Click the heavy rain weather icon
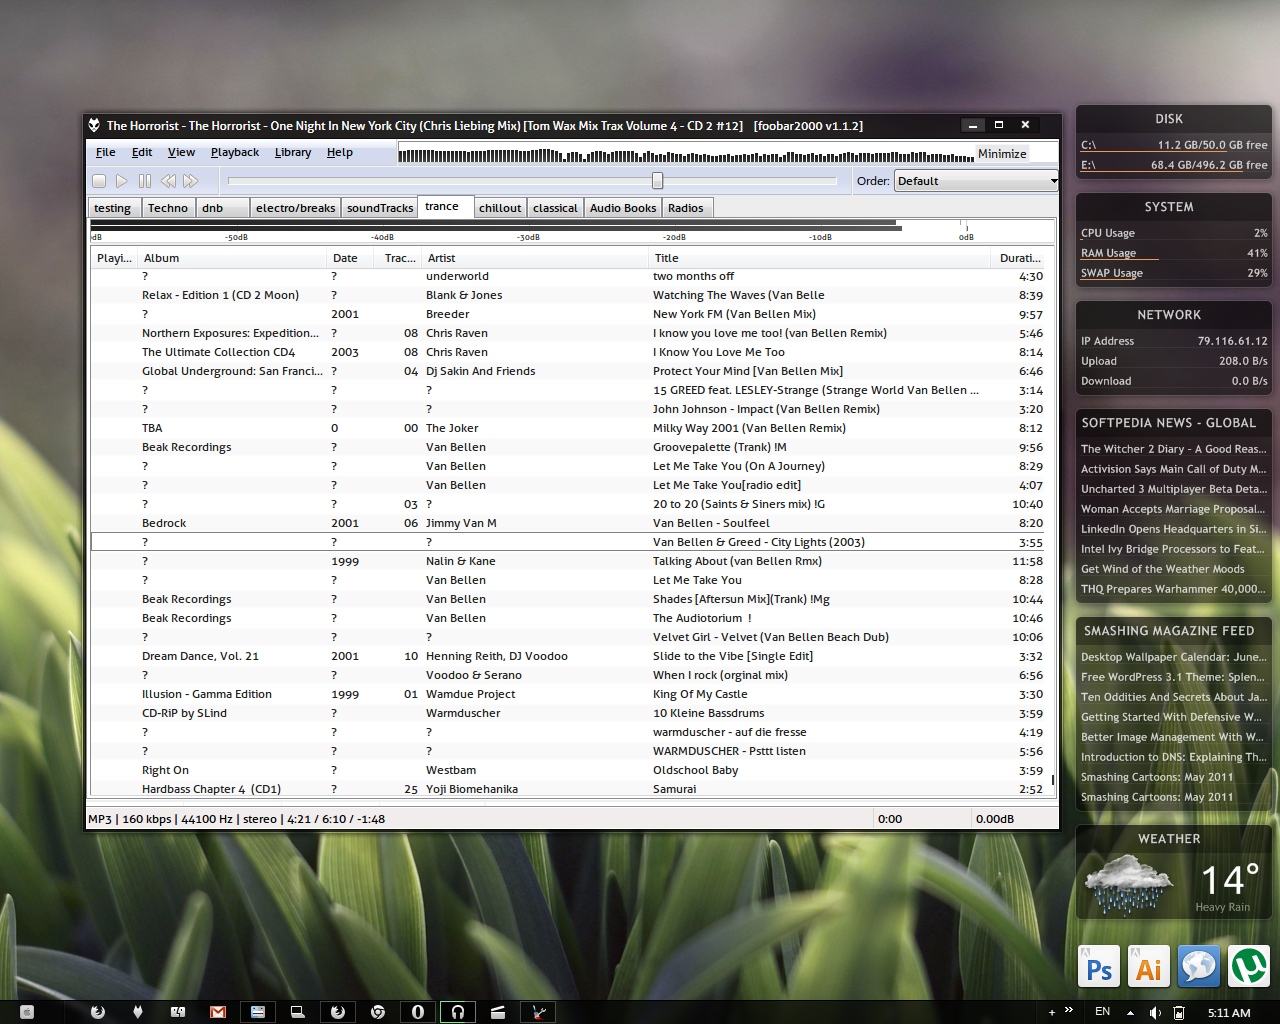Screen dimensions: 1280x1024 (1128, 883)
